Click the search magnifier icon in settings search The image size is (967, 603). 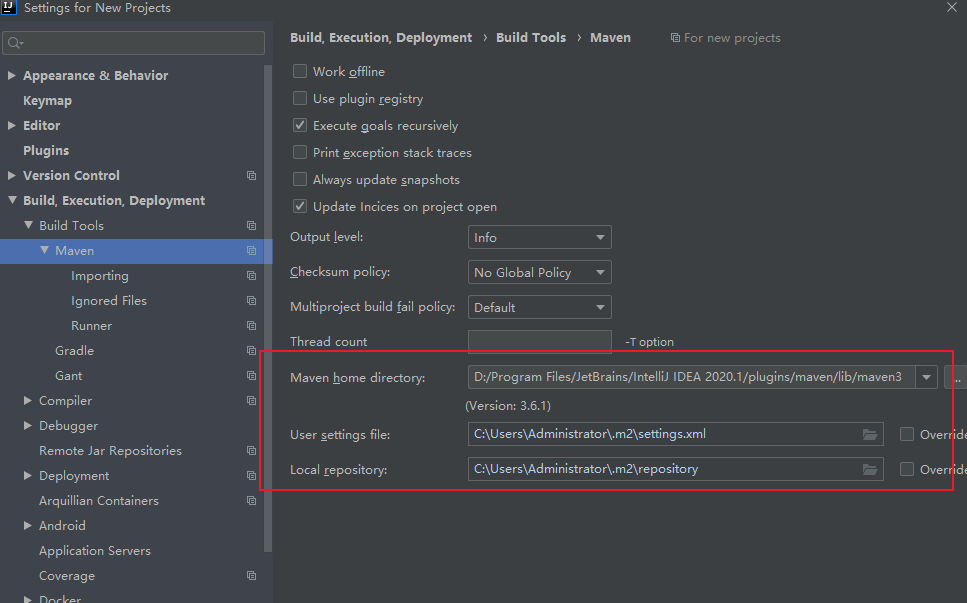point(15,43)
